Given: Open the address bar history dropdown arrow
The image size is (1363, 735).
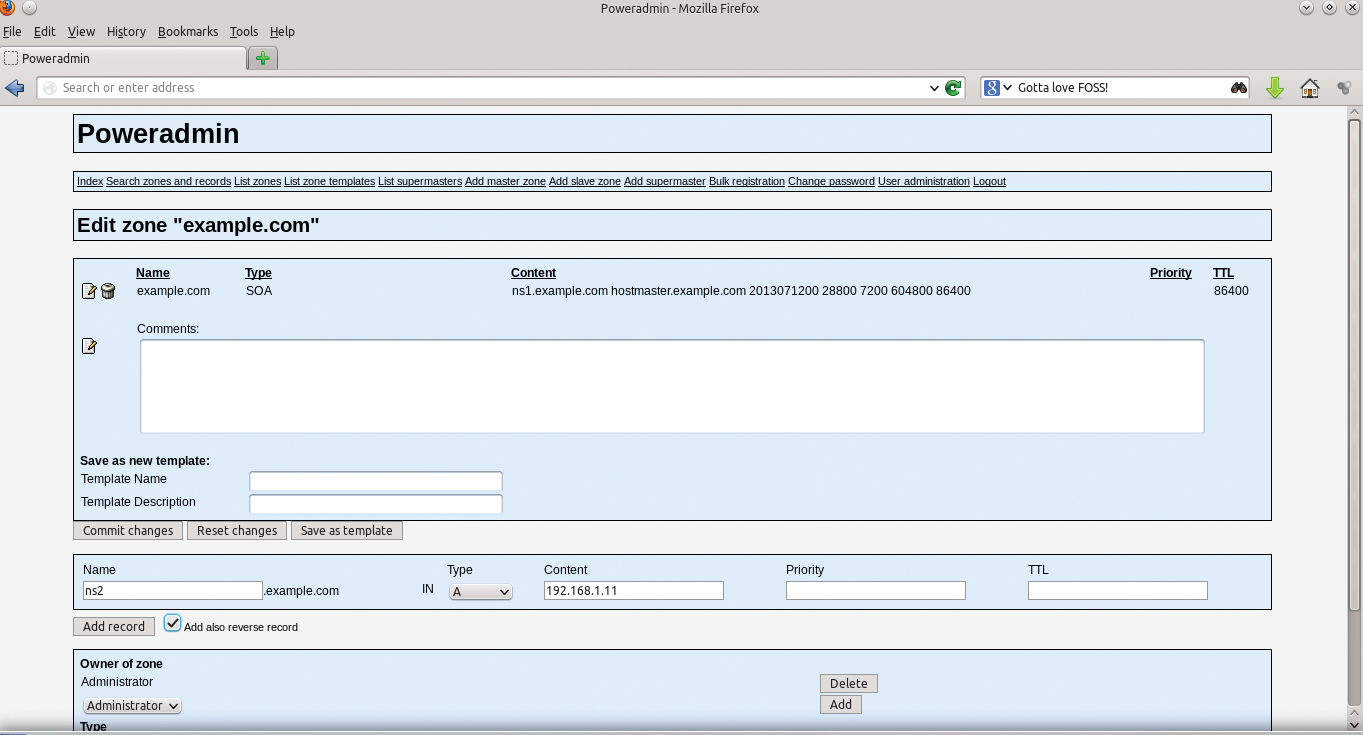Looking at the screenshot, I should pyautogui.click(x=934, y=88).
